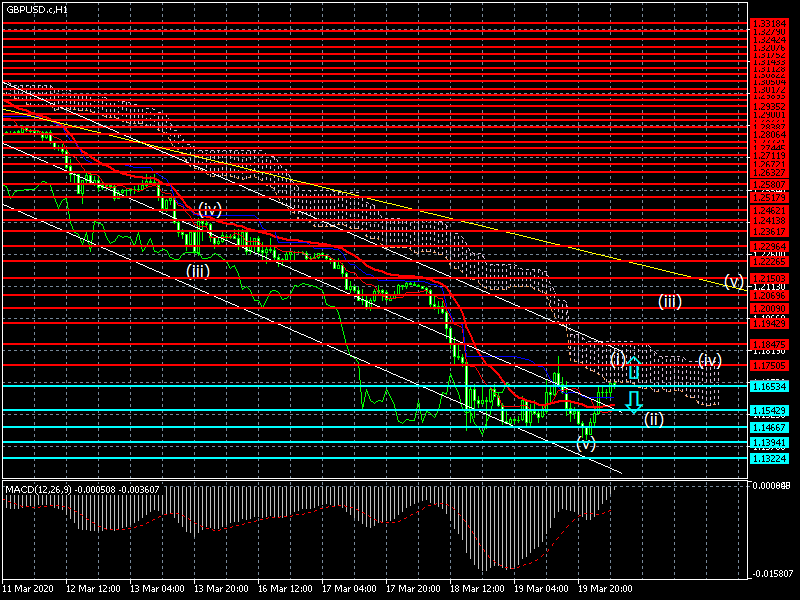The width and height of the screenshot is (800, 600).
Task: Click the 1.24138 price level label
Action: tap(770, 221)
